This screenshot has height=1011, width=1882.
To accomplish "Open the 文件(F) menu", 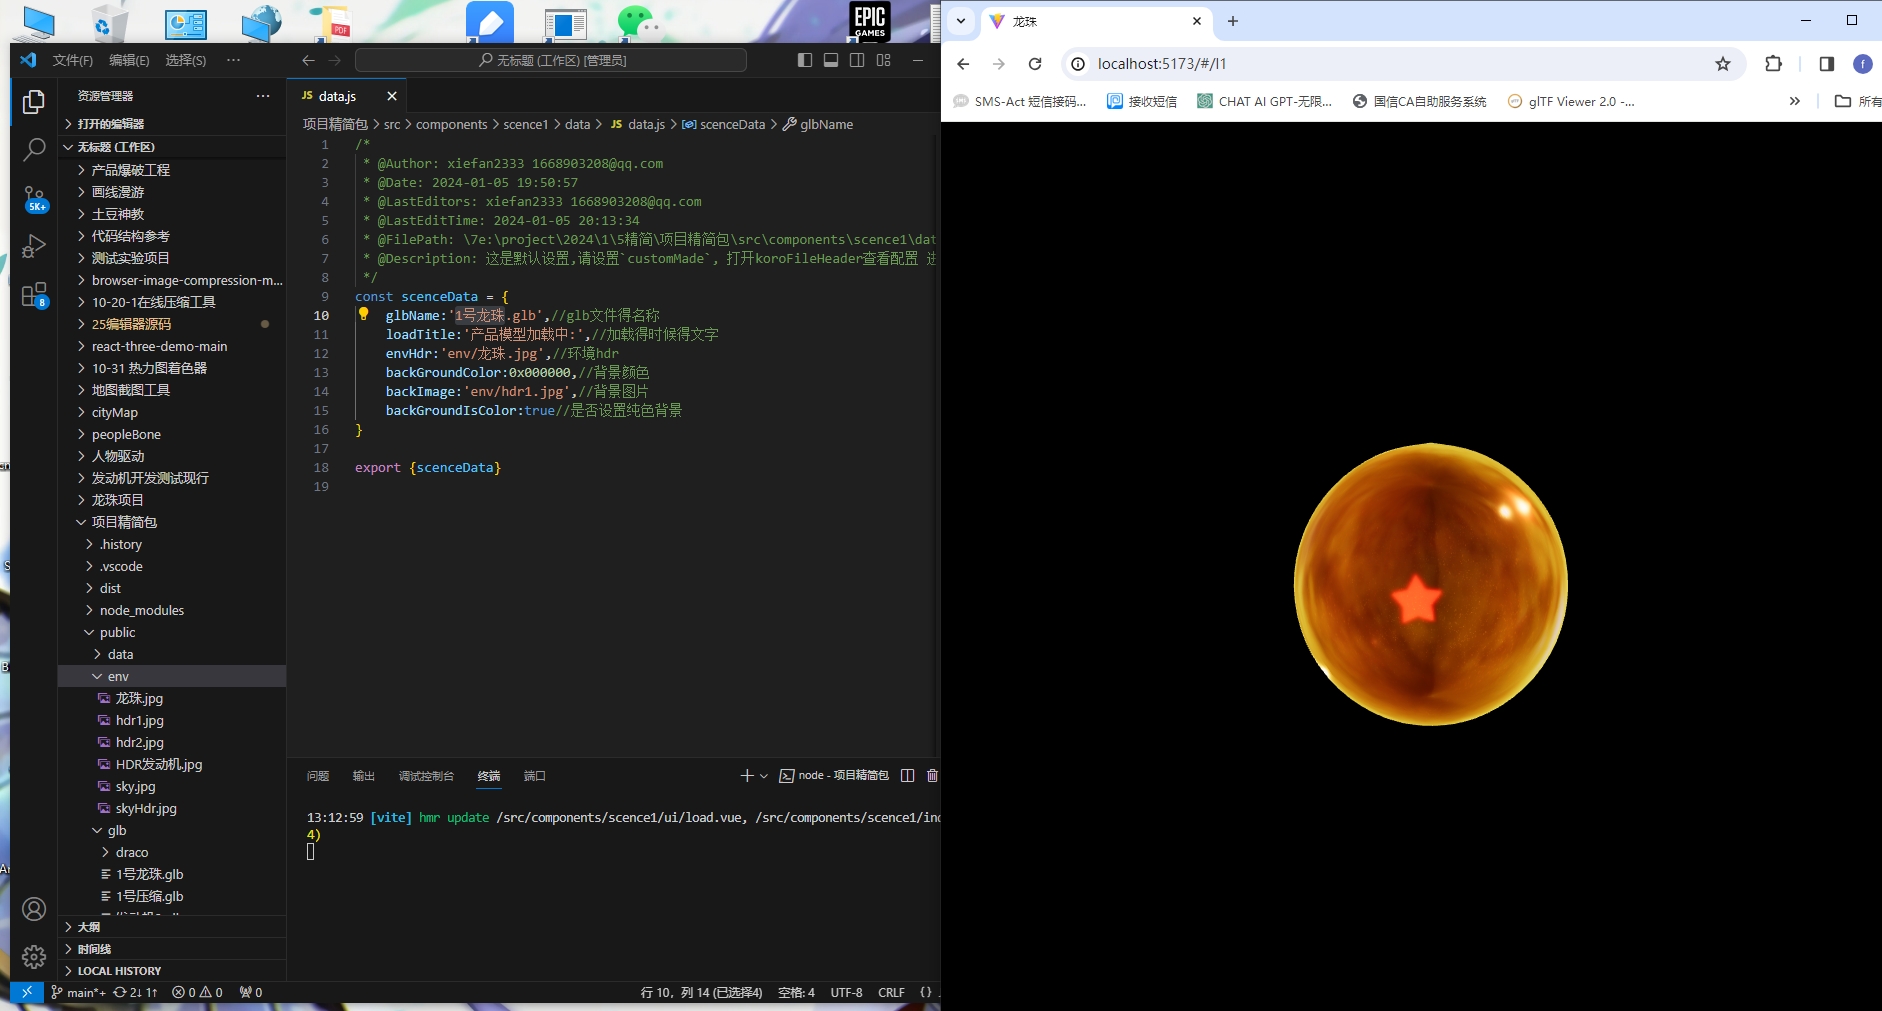I will pyautogui.click(x=73, y=60).
